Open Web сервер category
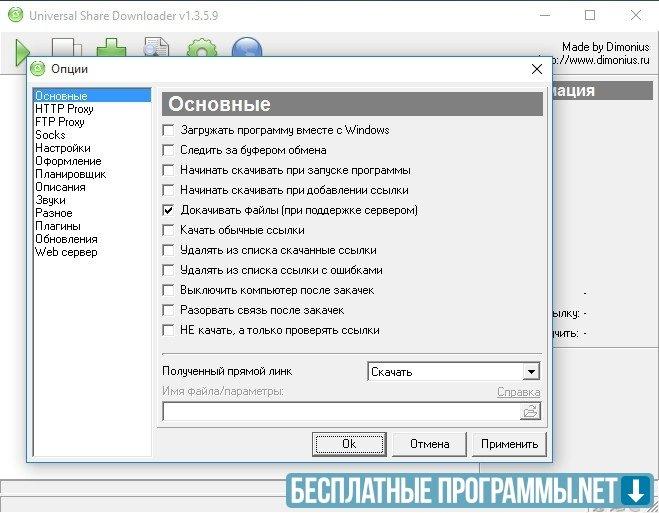Viewport: 659px width, 513px height. coord(66,252)
